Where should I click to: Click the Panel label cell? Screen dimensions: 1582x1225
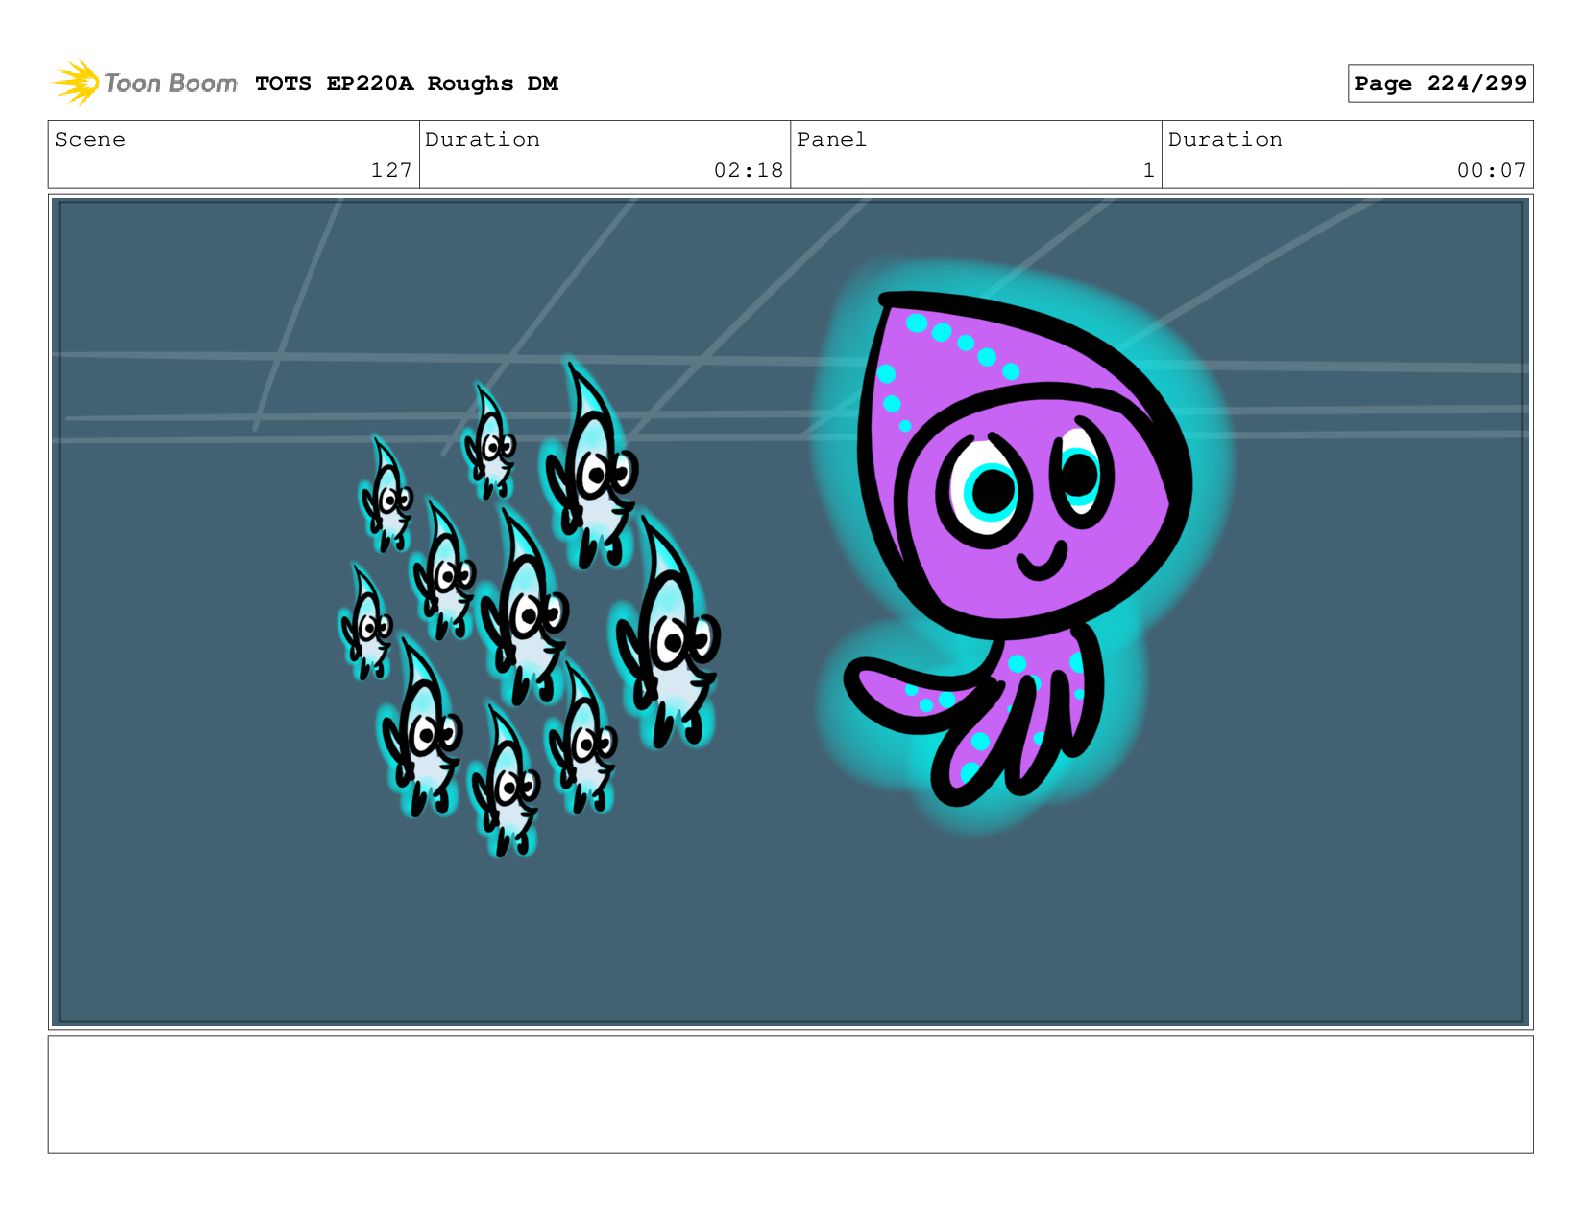[976, 155]
